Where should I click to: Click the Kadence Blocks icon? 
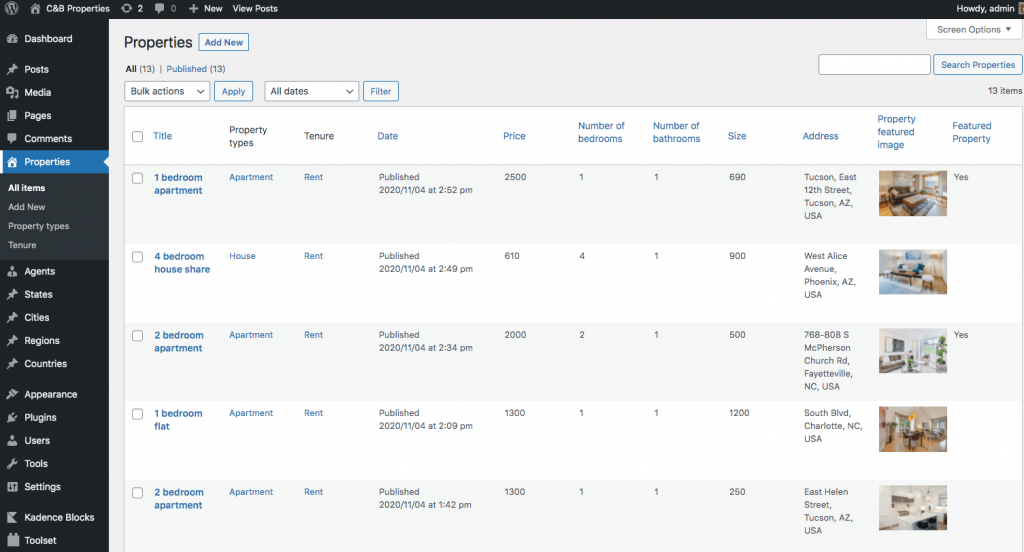tap(12, 517)
